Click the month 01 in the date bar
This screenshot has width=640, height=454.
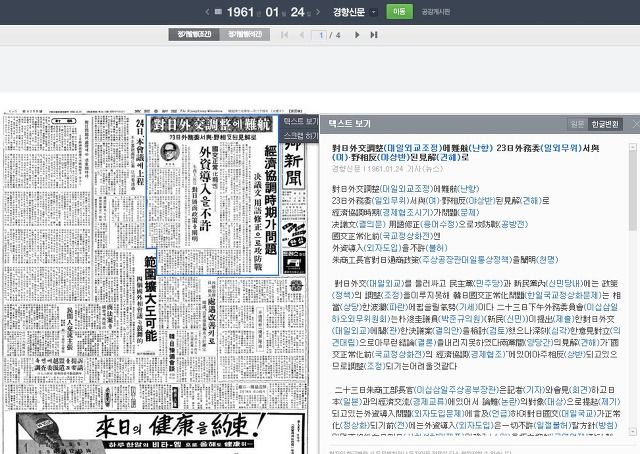click(272, 12)
